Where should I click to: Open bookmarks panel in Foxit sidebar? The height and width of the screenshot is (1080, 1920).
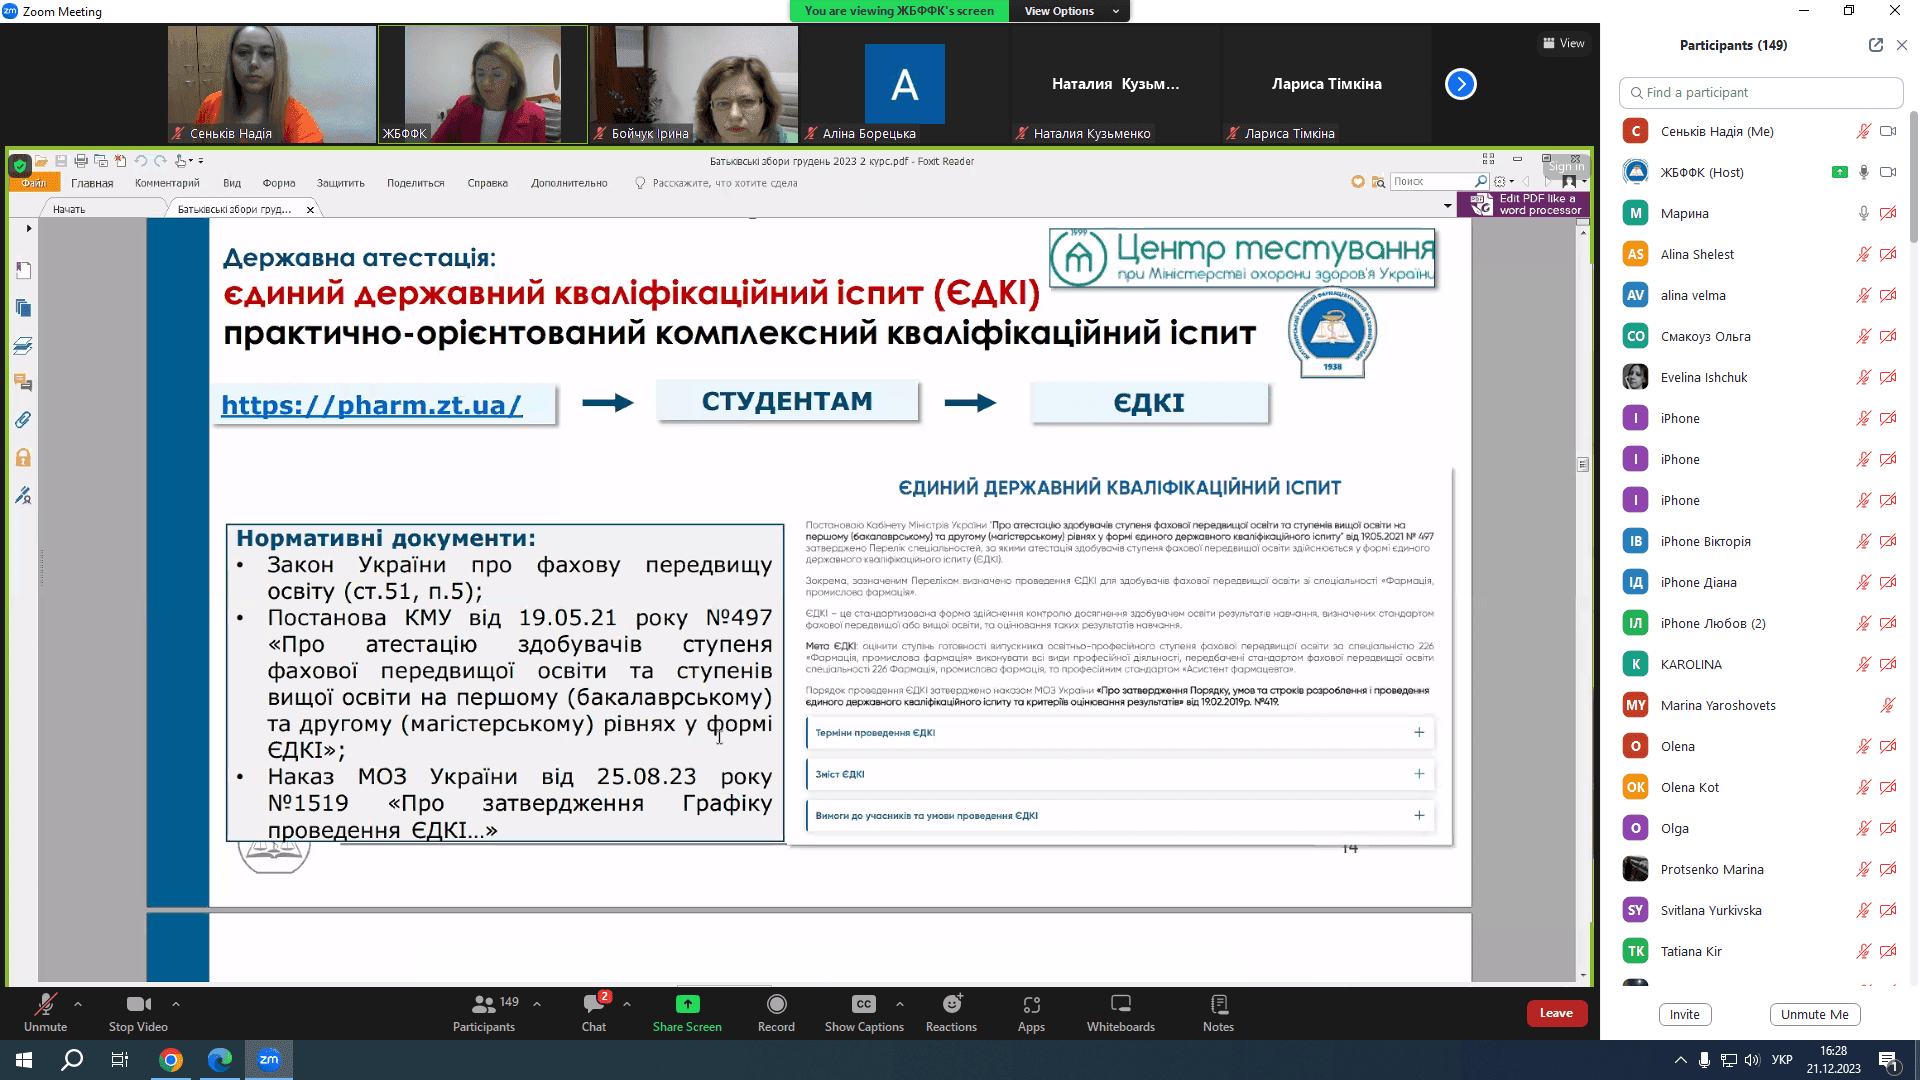(x=24, y=271)
